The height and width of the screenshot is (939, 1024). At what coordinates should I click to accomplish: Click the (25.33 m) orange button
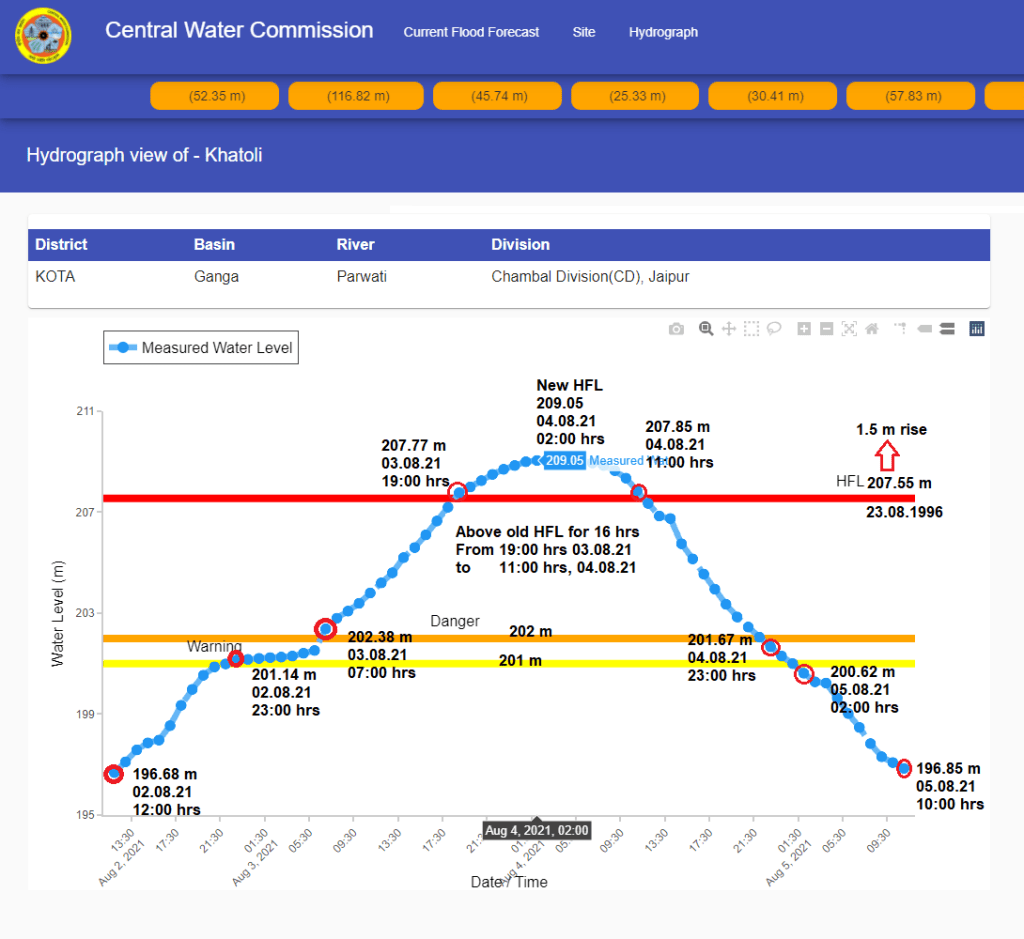[x=635, y=96]
